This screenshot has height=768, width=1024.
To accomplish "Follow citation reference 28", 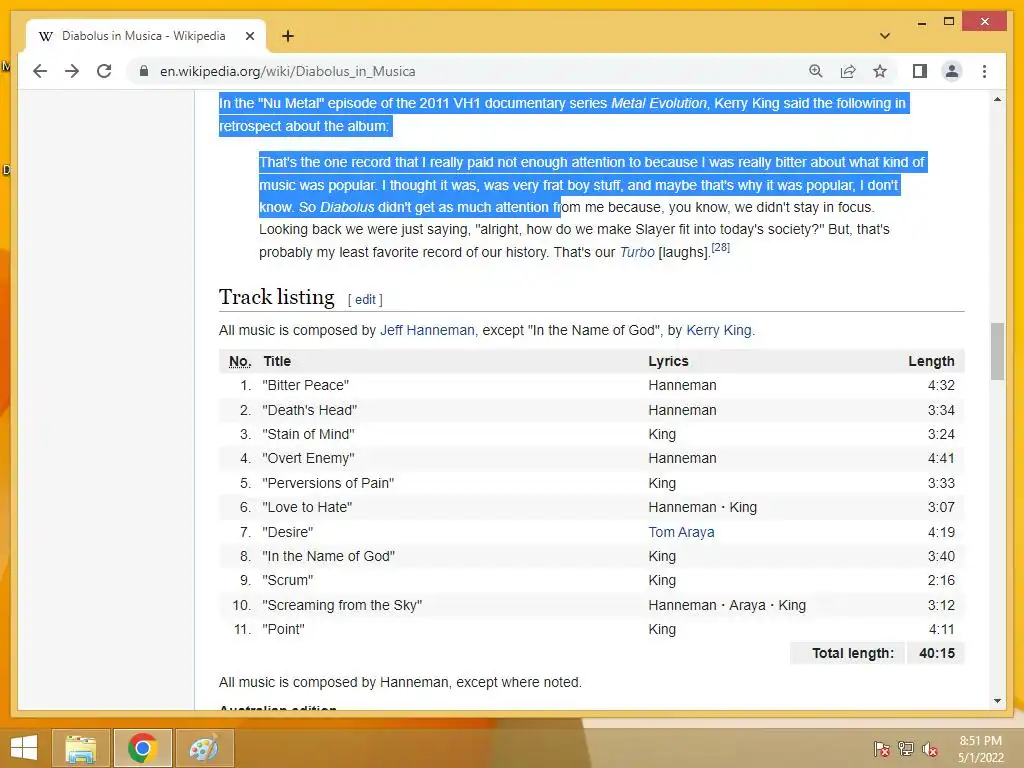I will (720, 248).
